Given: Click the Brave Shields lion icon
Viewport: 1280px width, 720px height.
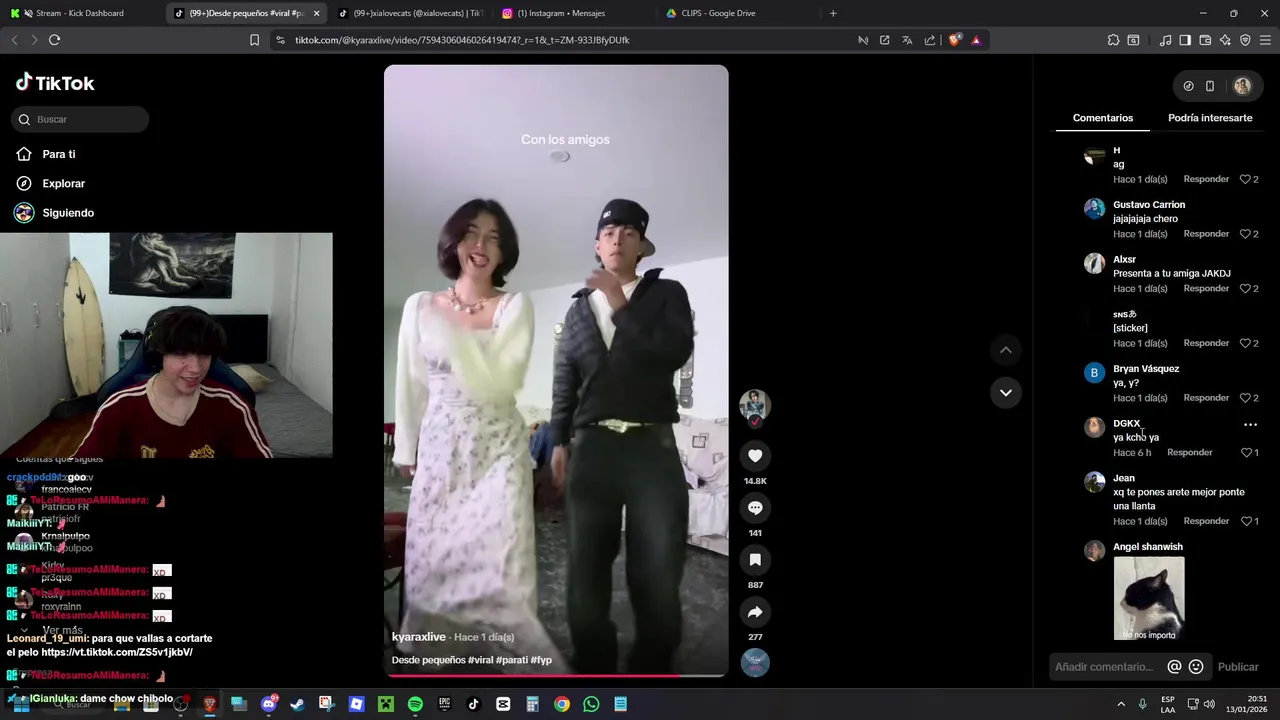Looking at the screenshot, I should tap(954, 40).
